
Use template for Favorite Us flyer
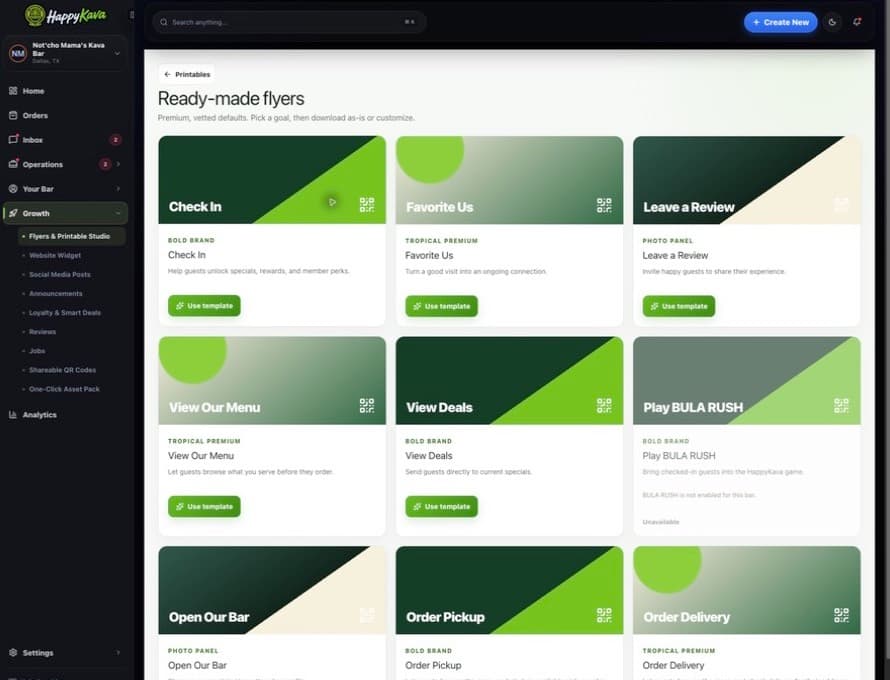pos(442,307)
